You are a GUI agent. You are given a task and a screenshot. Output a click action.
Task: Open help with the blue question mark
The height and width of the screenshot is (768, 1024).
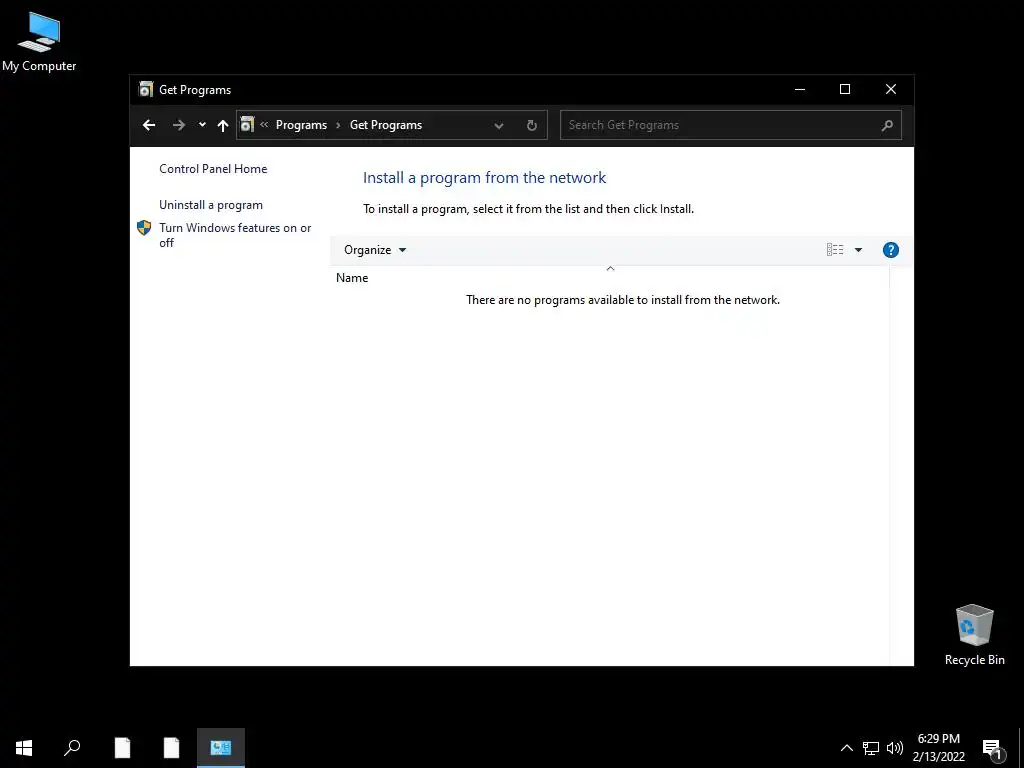click(x=891, y=250)
